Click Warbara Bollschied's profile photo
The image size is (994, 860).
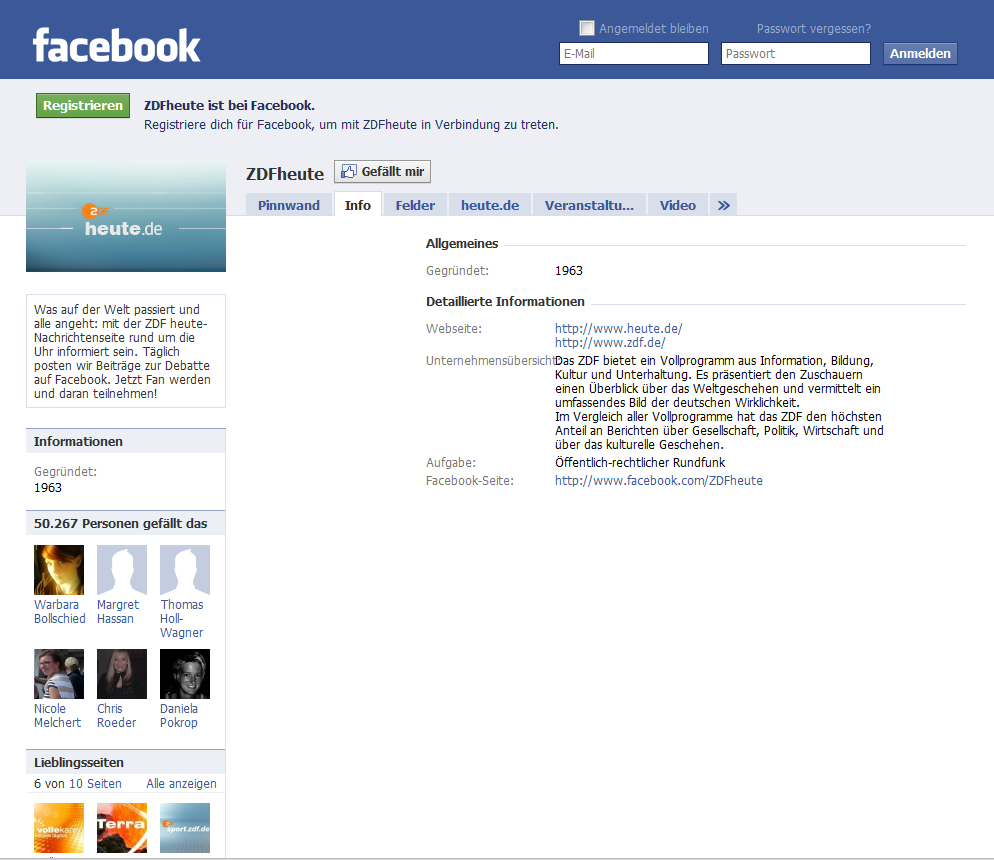(x=59, y=570)
